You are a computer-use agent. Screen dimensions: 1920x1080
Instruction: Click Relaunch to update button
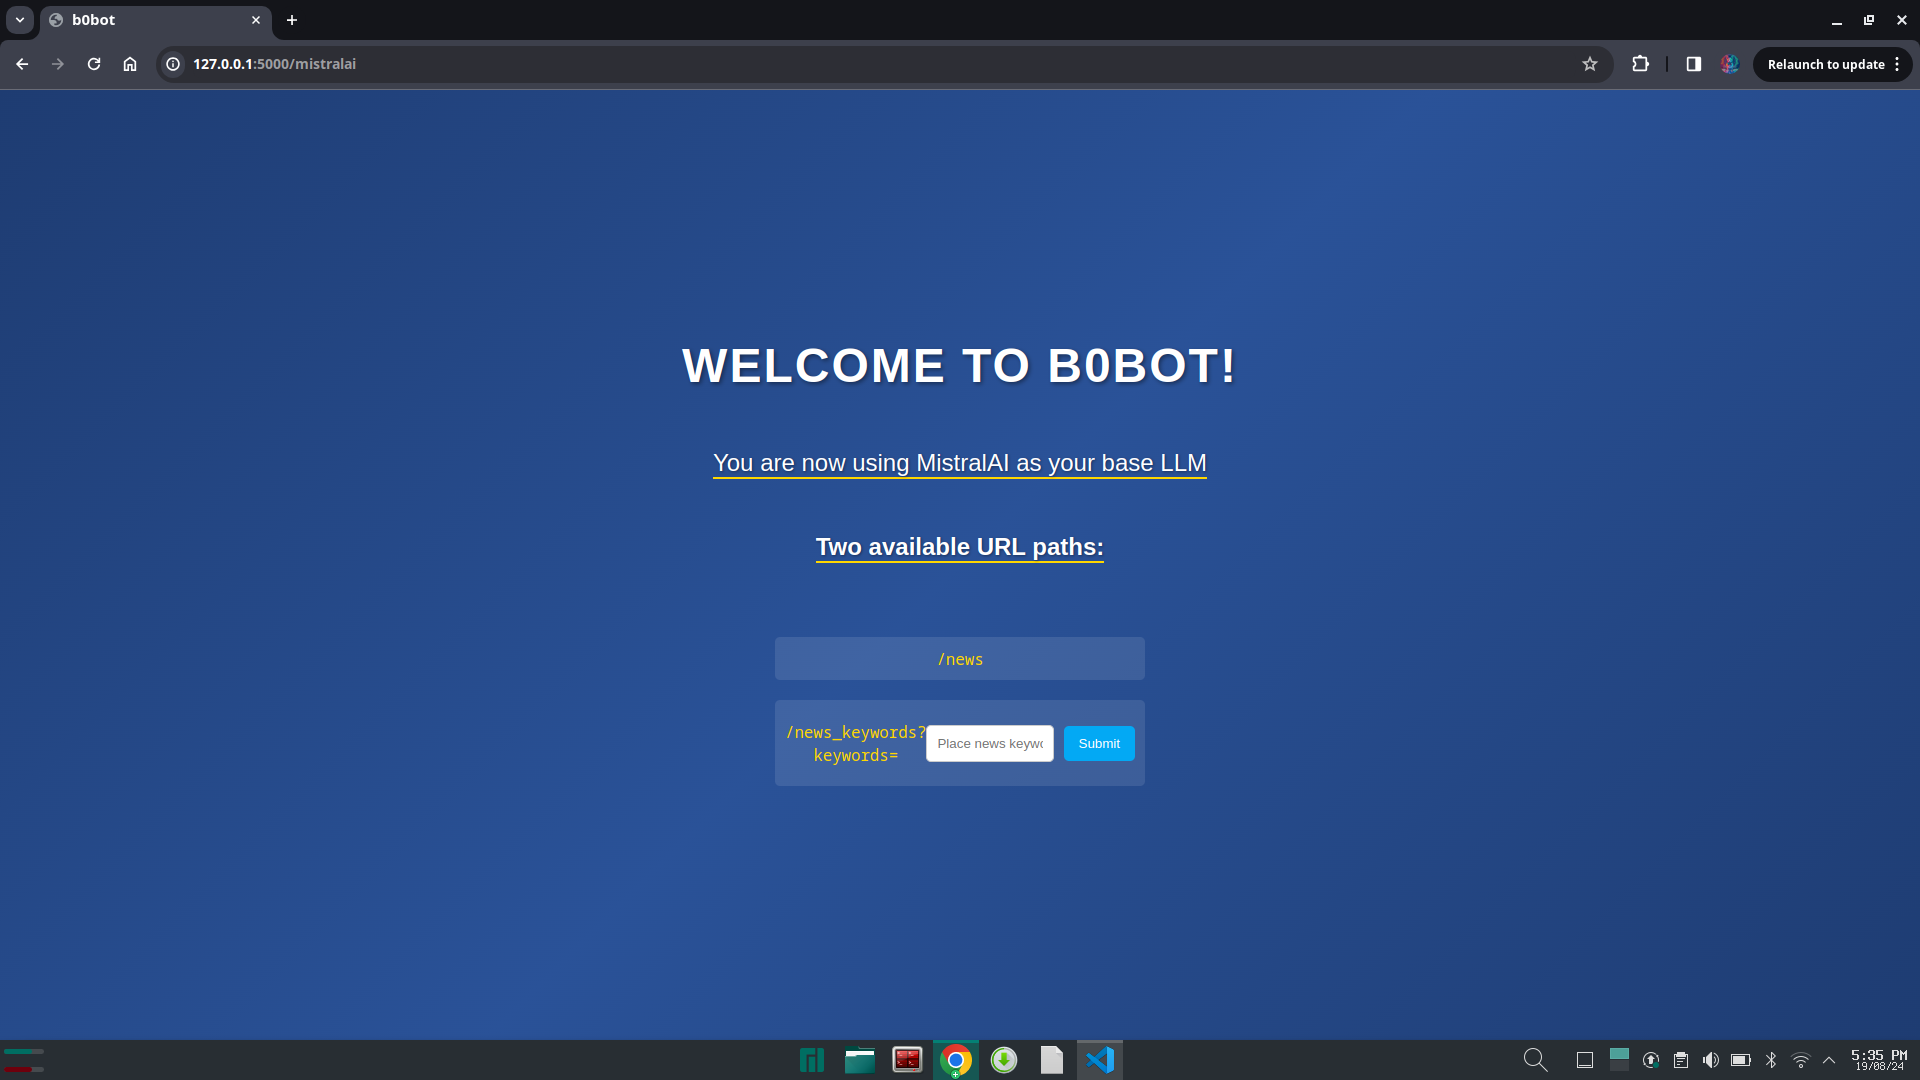pos(1825,64)
